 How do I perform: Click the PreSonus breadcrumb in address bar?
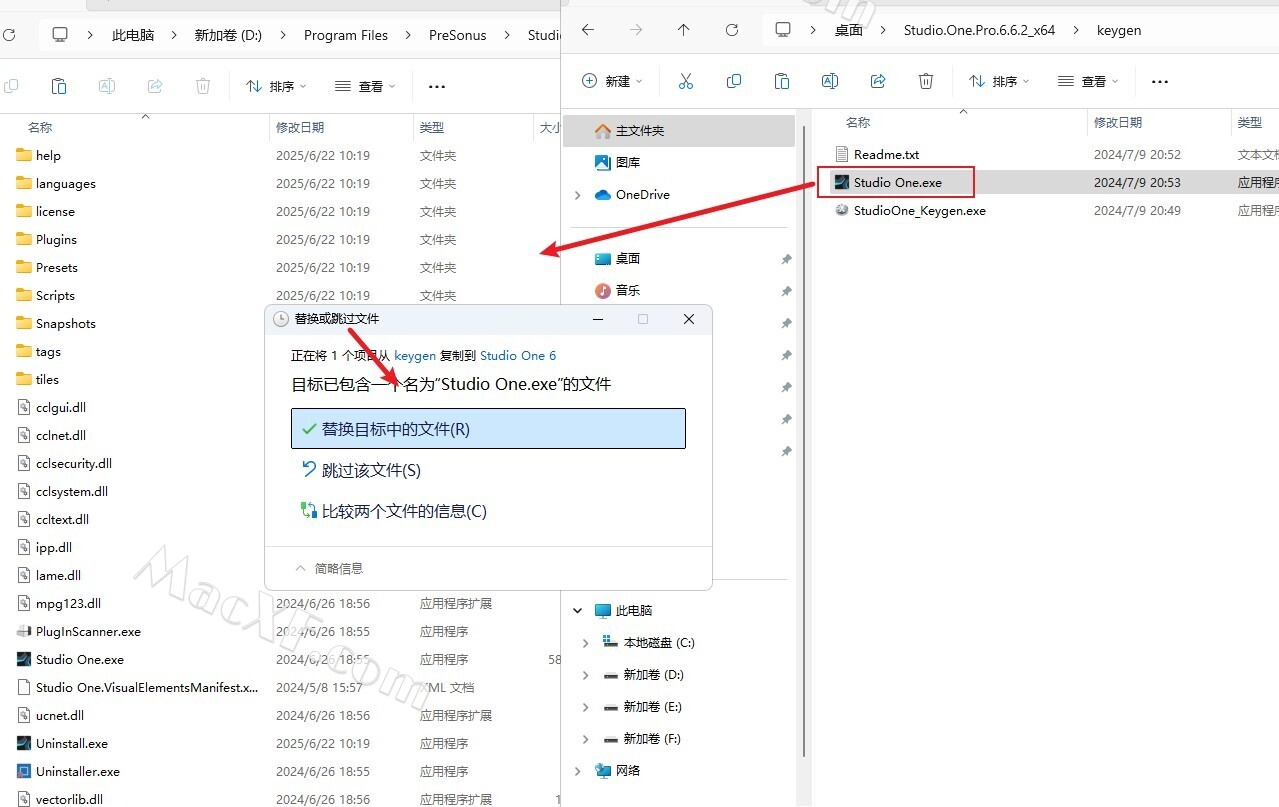(458, 35)
